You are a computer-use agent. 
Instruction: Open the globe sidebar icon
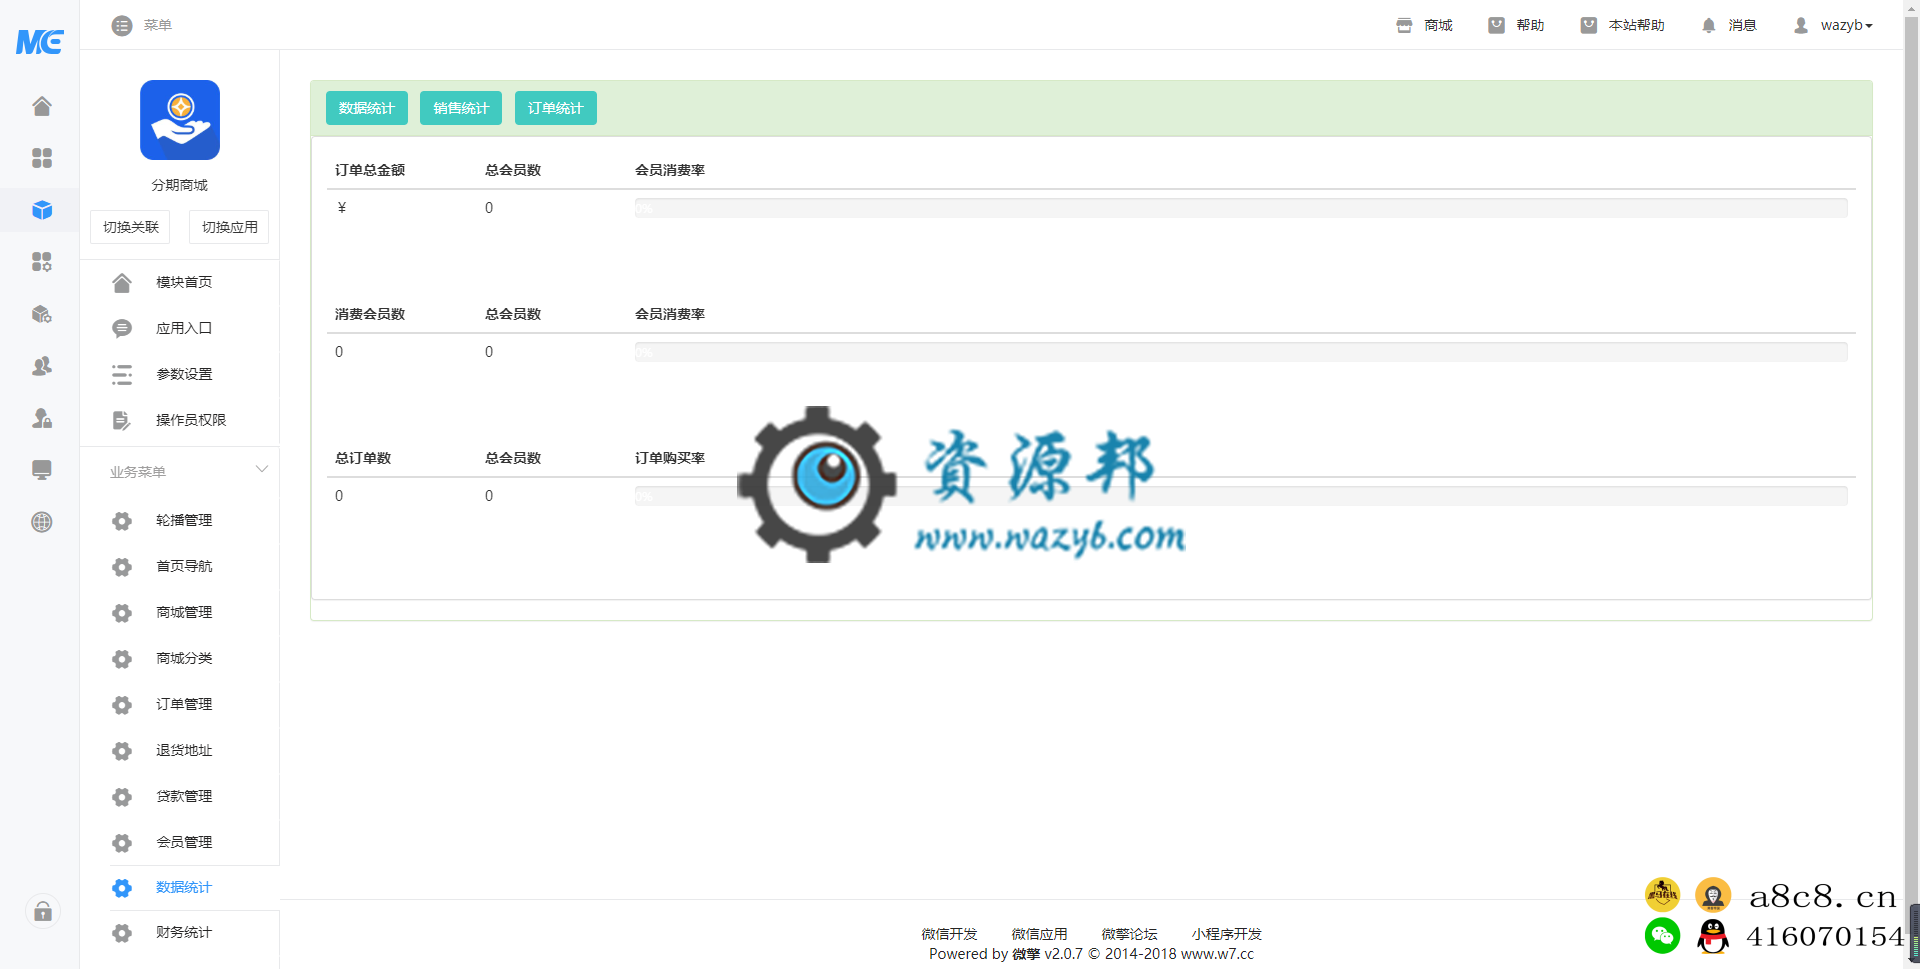coord(42,522)
